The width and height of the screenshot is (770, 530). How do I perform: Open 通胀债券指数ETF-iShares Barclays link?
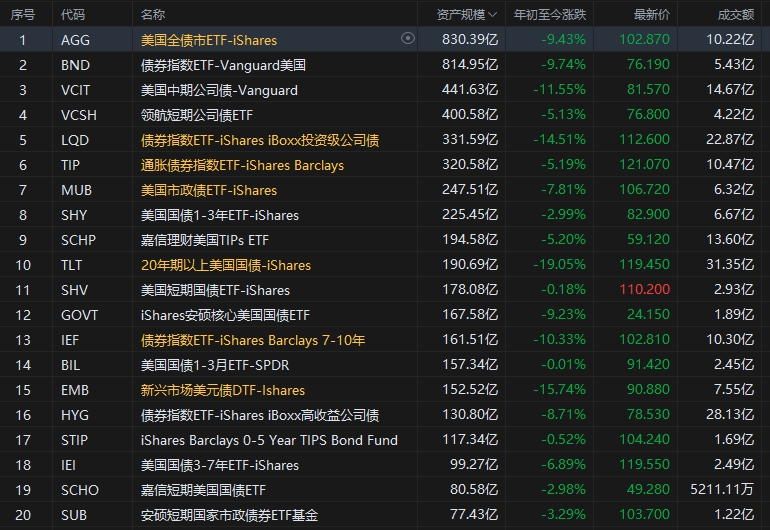pos(242,165)
